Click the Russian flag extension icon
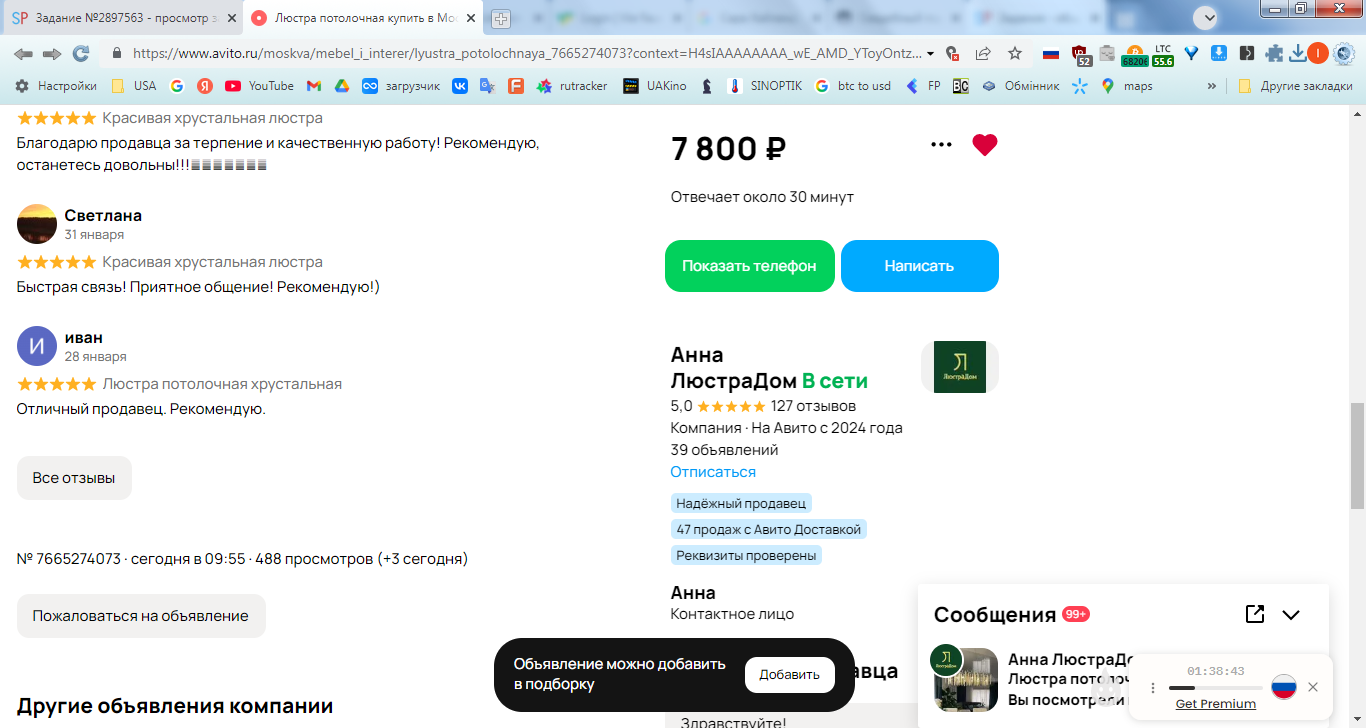This screenshot has height=728, width=1366. coord(1051,54)
